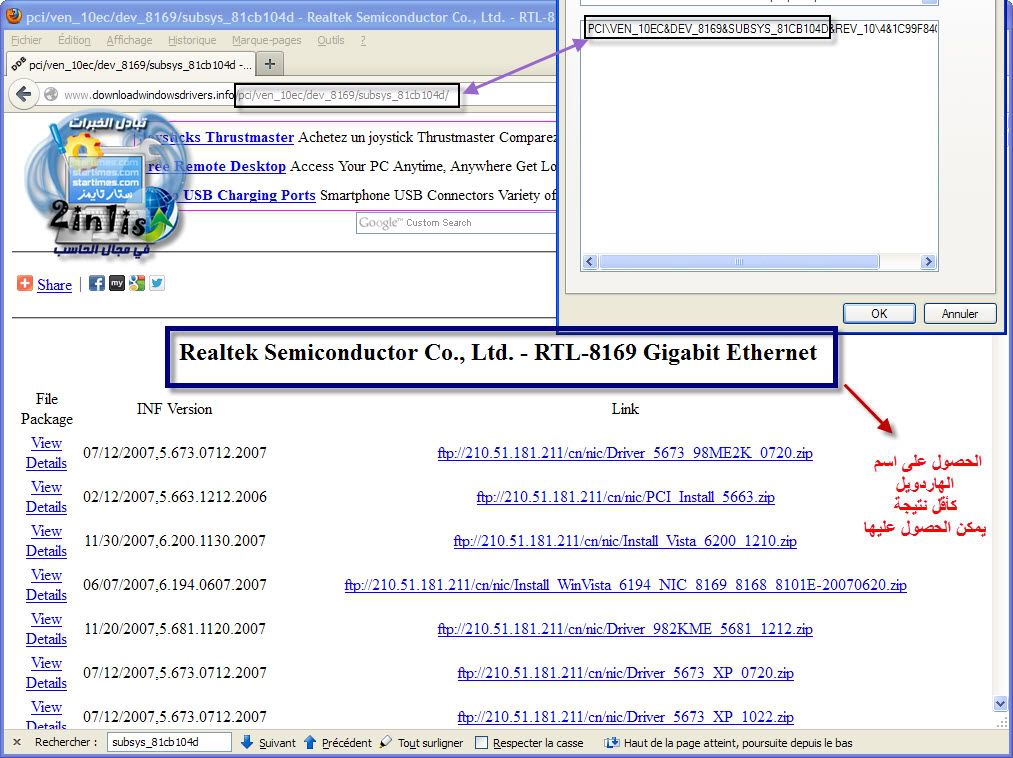View Details for the Install_Vista_6200_1210.zip row
1013x758 pixels.
[x=47, y=541]
